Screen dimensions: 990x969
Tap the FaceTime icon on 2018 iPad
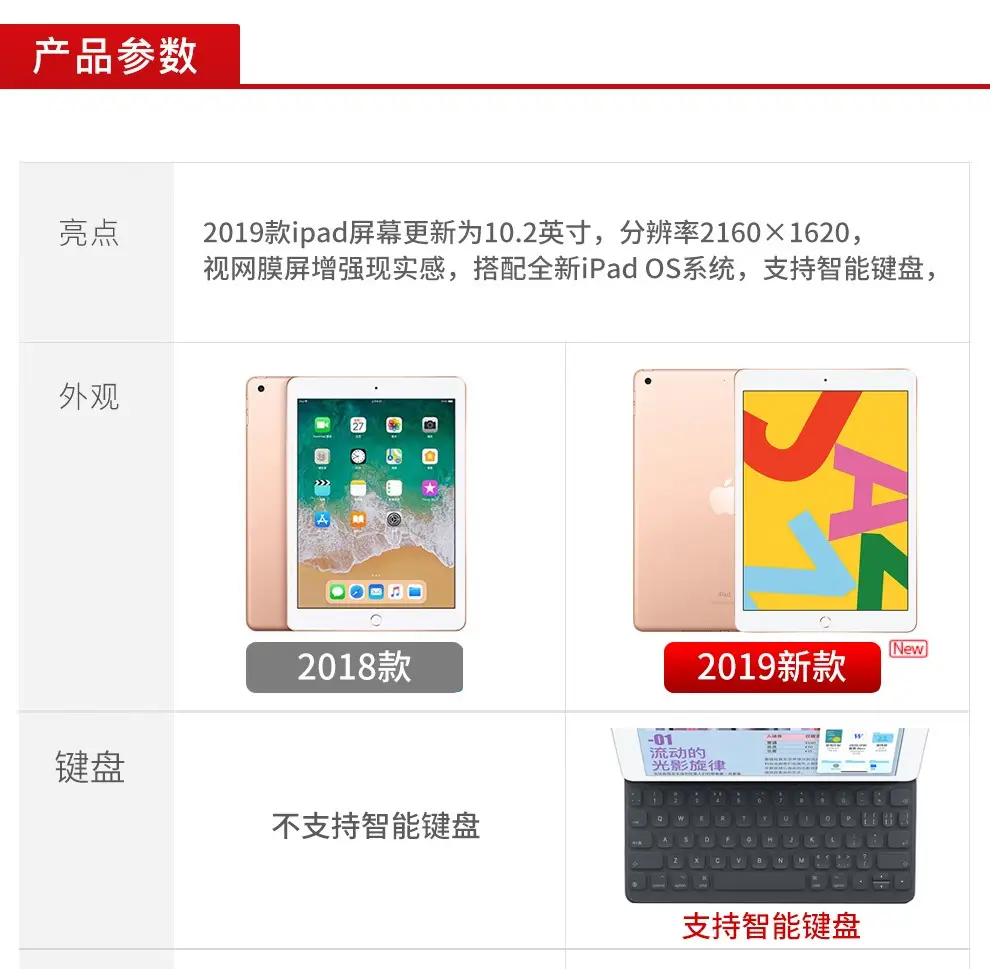coord(322,424)
